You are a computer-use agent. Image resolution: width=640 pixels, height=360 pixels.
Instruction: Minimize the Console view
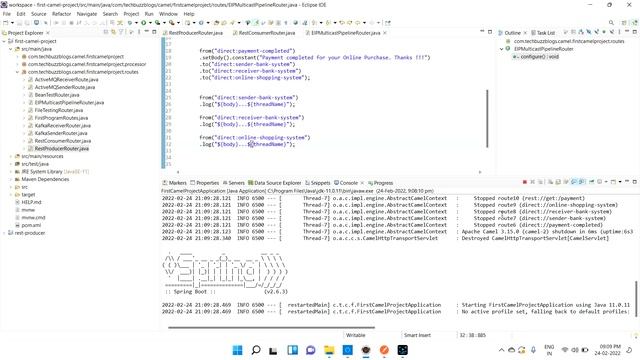tap(627, 181)
